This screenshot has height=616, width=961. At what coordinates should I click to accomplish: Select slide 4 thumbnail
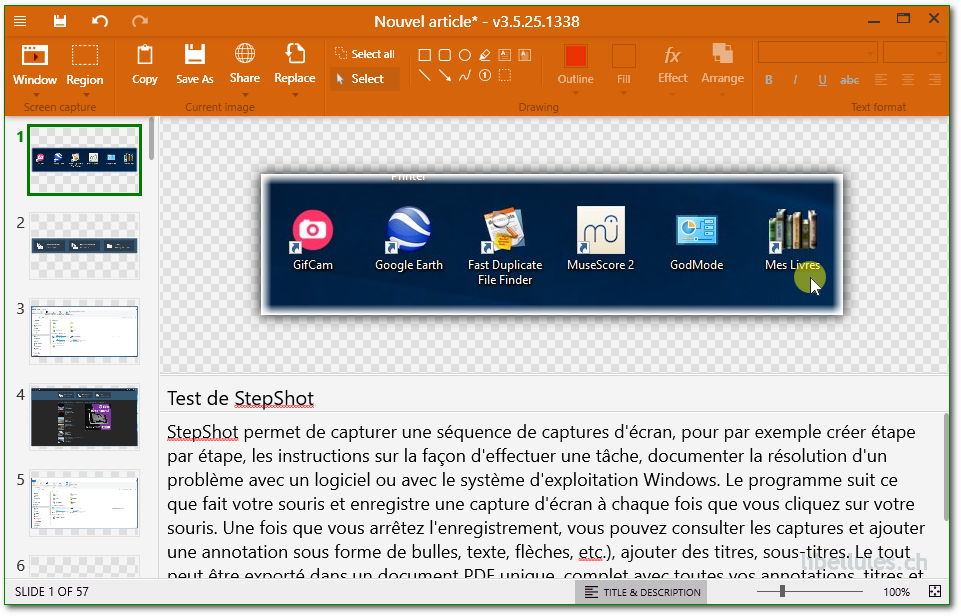pyautogui.click(x=85, y=417)
